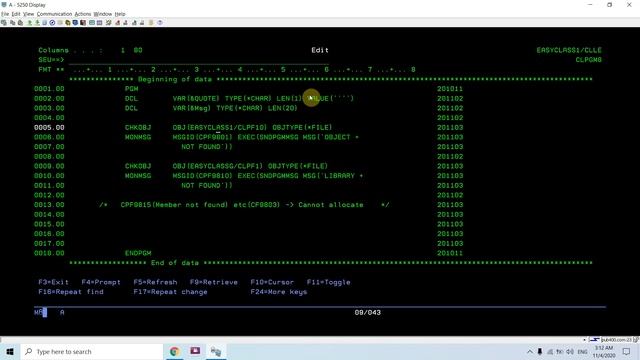The image size is (640, 360).
Task: Click the round purple help icon in toolbar
Action: 160,23
